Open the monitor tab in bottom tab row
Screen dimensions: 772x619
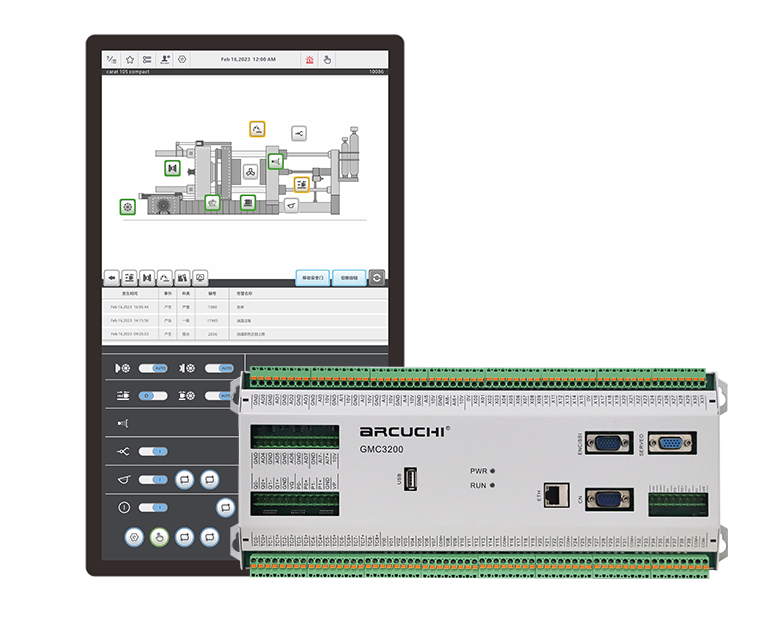pyautogui.click(x=200, y=276)
